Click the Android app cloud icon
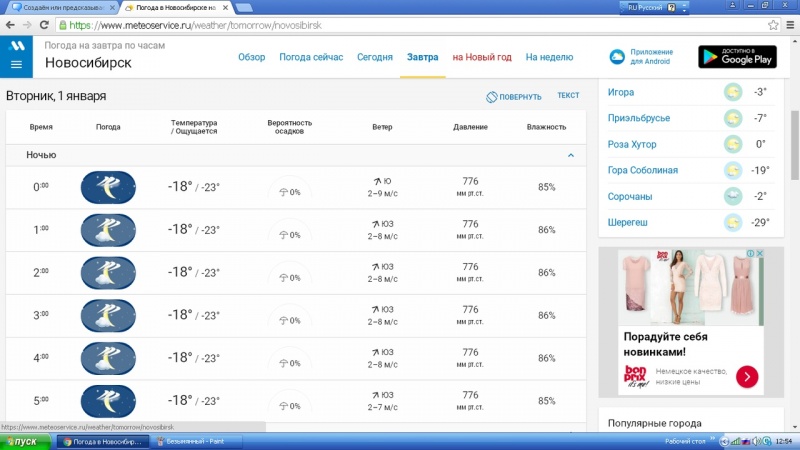Image resolution: width=800 pixels, height=450 pixels. [x=617, y=57]
